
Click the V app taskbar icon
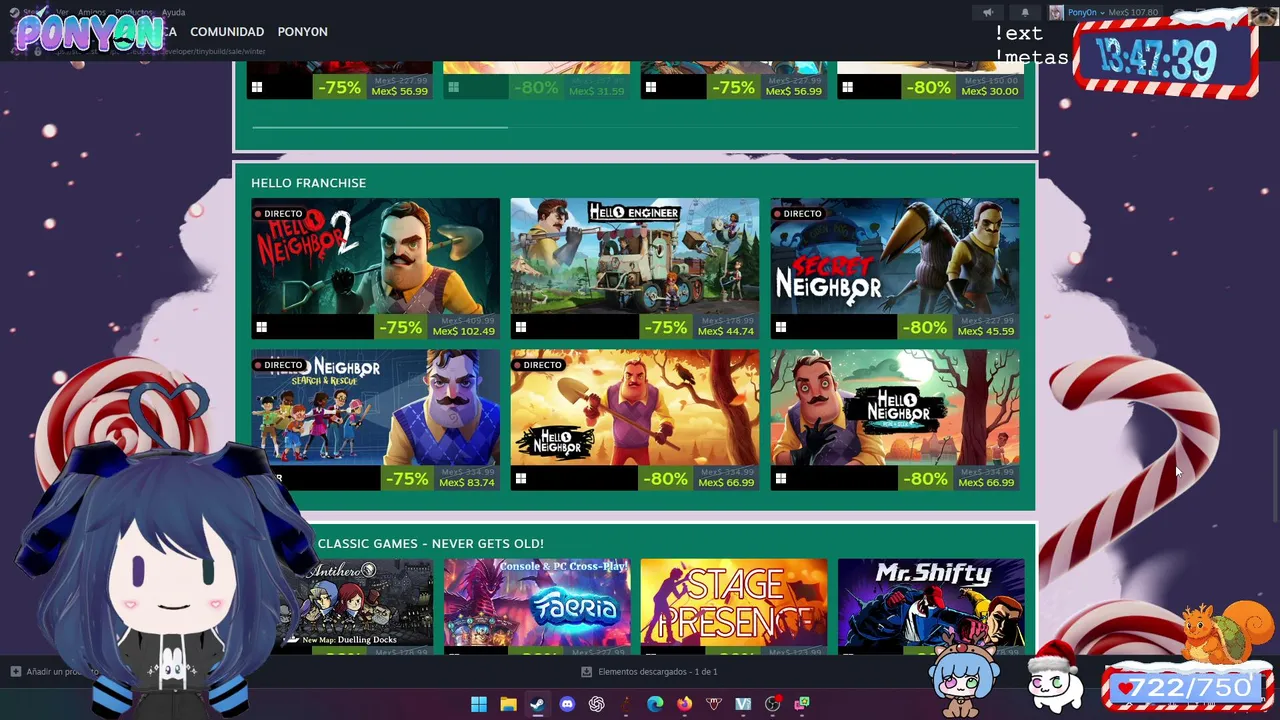(743, 704)
